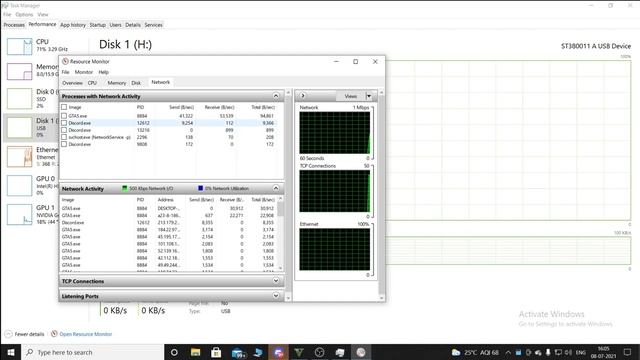This screenshot has width=640, height=360.
Task: Click the icon beside Open Resource Monitor
Action: [x=54, y=334]
